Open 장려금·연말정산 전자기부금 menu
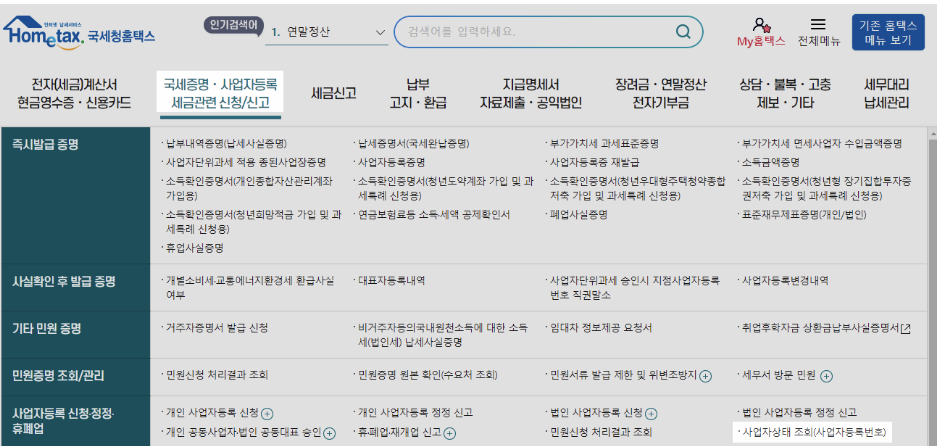Viewport: 937px width, 446px height. pos(661,94)
